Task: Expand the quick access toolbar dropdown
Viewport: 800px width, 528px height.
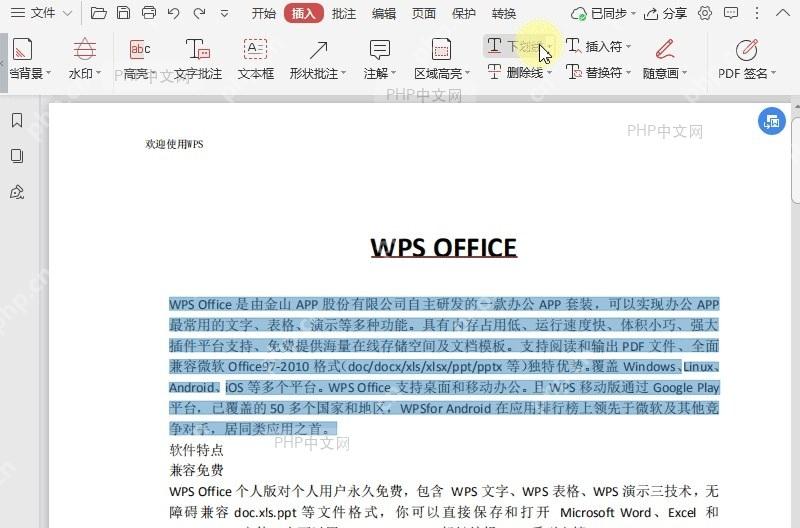Action: point(224,14)
